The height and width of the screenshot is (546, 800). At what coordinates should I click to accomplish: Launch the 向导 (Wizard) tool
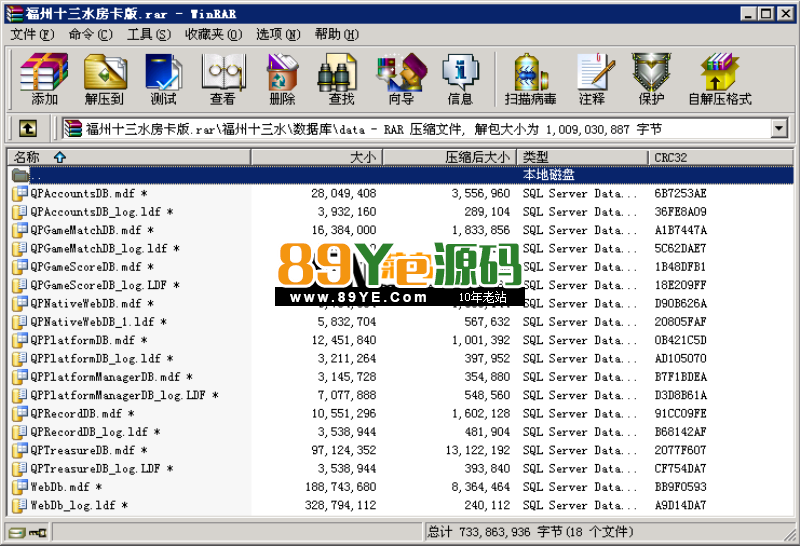401,79
